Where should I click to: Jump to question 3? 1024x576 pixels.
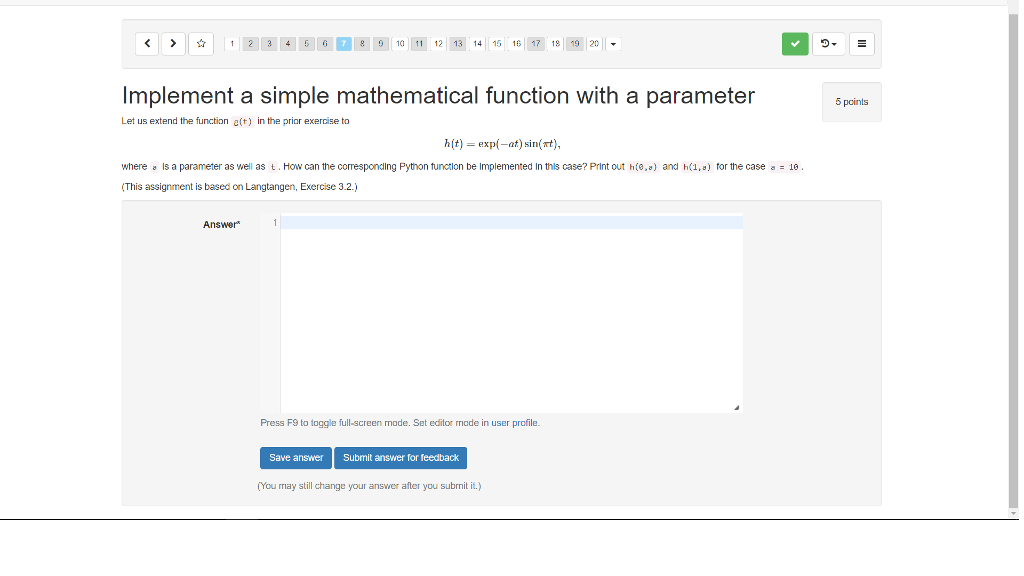click(x=269, y=44)
